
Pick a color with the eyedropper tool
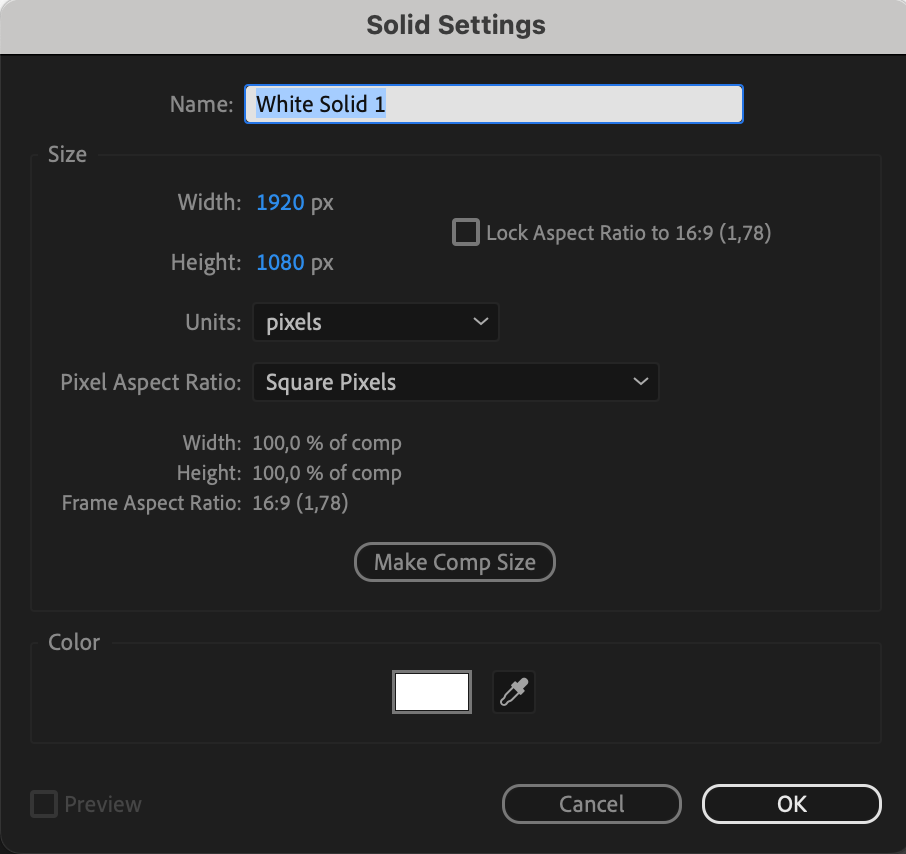514,692
